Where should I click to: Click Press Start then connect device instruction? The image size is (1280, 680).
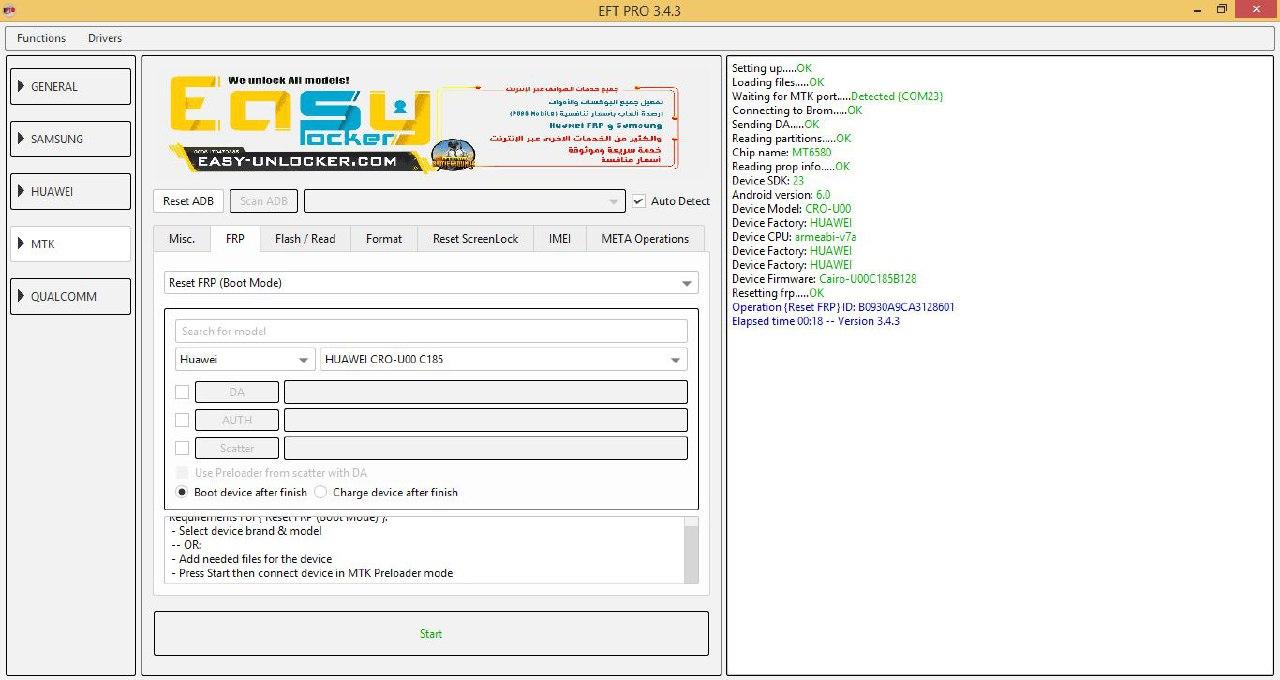312,574
